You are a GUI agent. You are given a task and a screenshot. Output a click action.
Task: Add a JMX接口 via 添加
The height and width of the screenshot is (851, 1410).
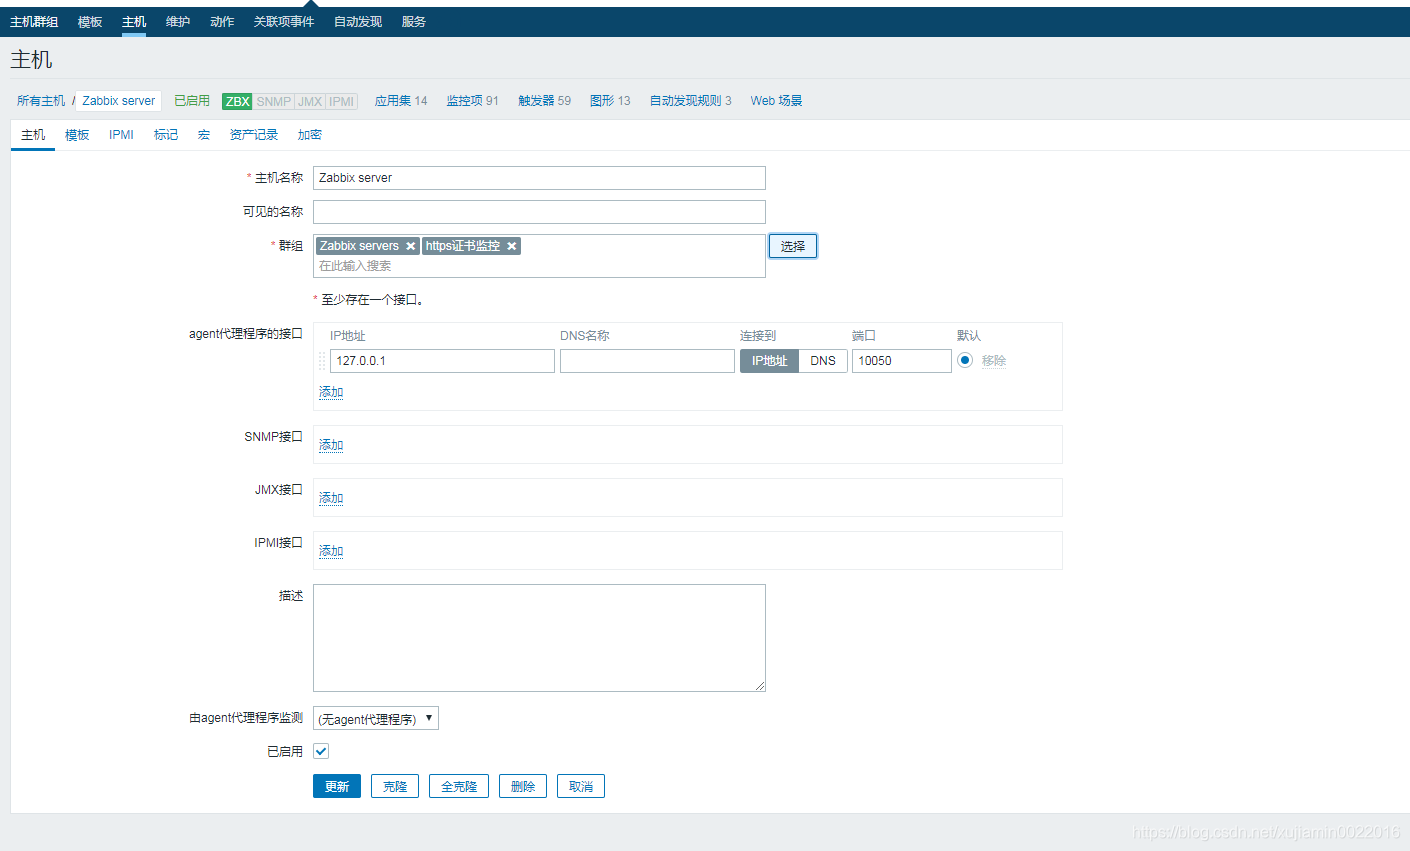331,498
